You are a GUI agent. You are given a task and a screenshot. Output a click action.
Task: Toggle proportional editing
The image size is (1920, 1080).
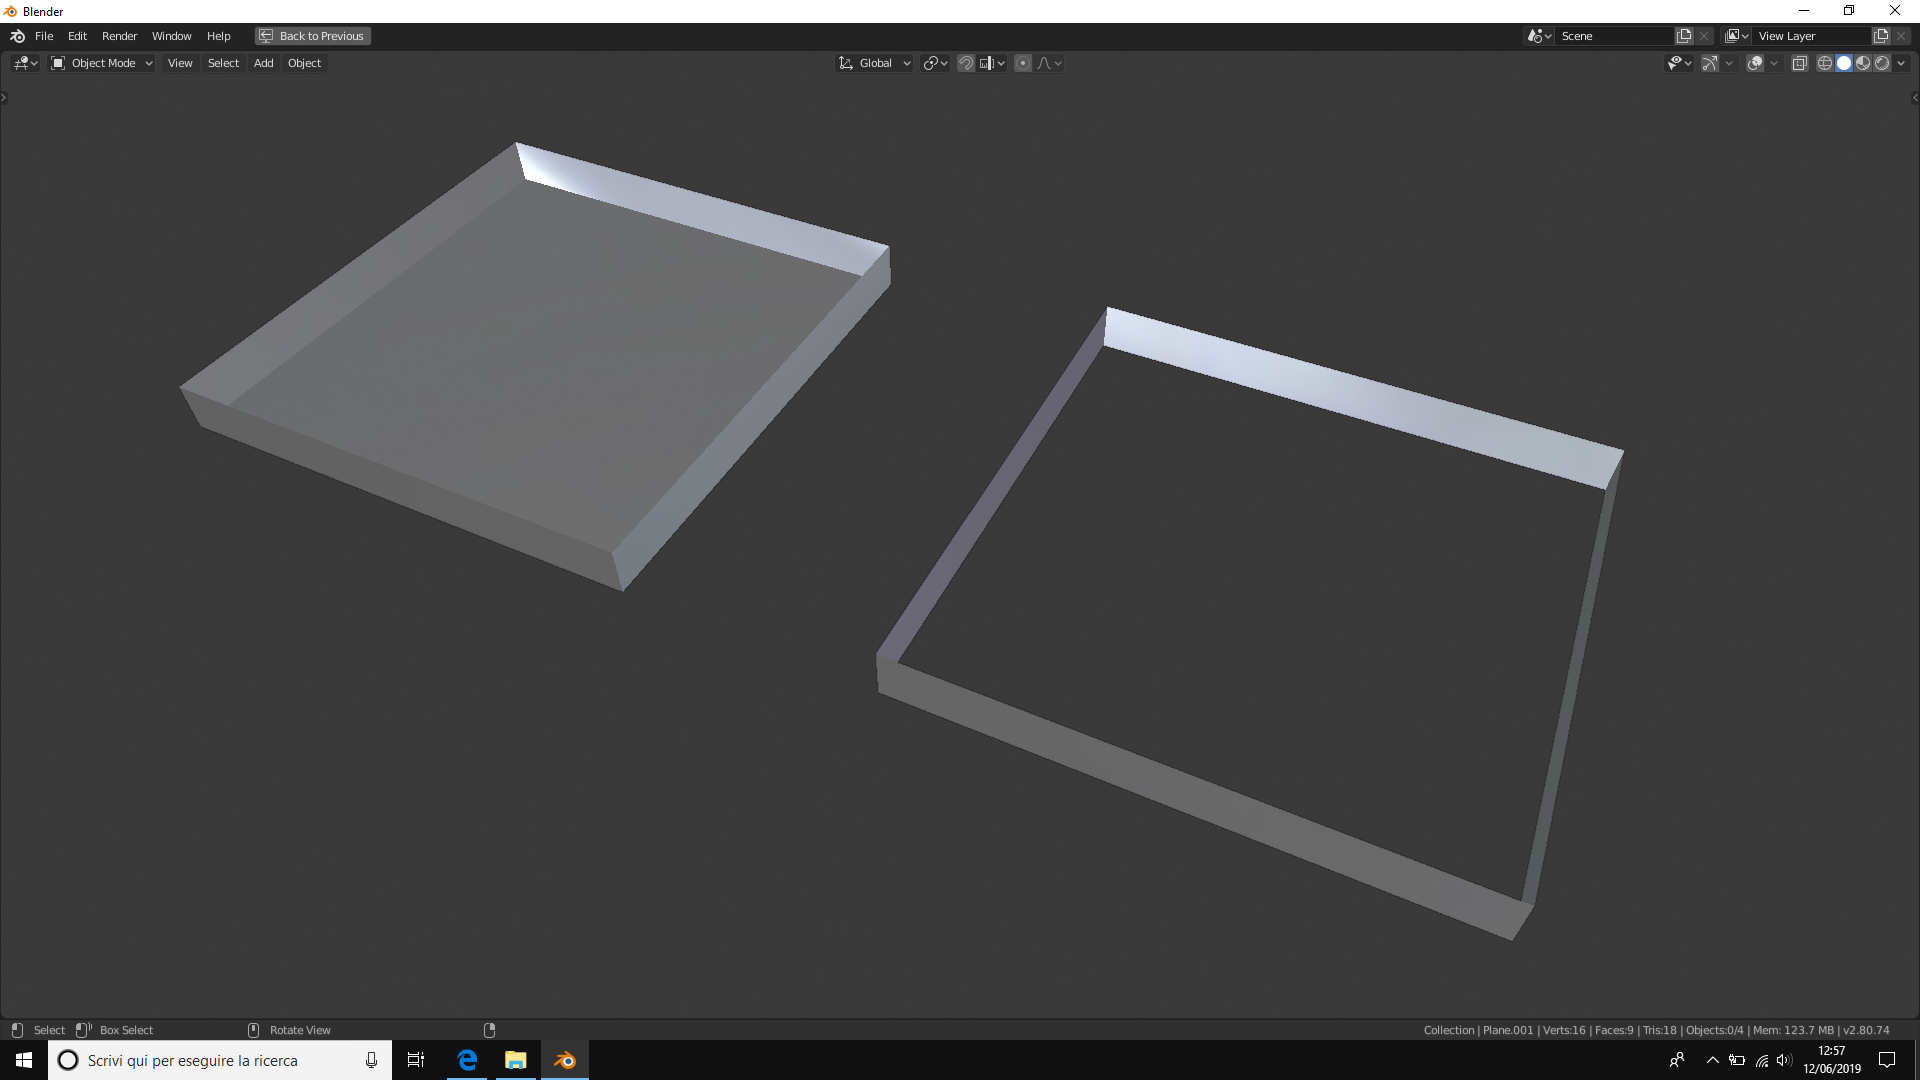(x=1023, y=63)
